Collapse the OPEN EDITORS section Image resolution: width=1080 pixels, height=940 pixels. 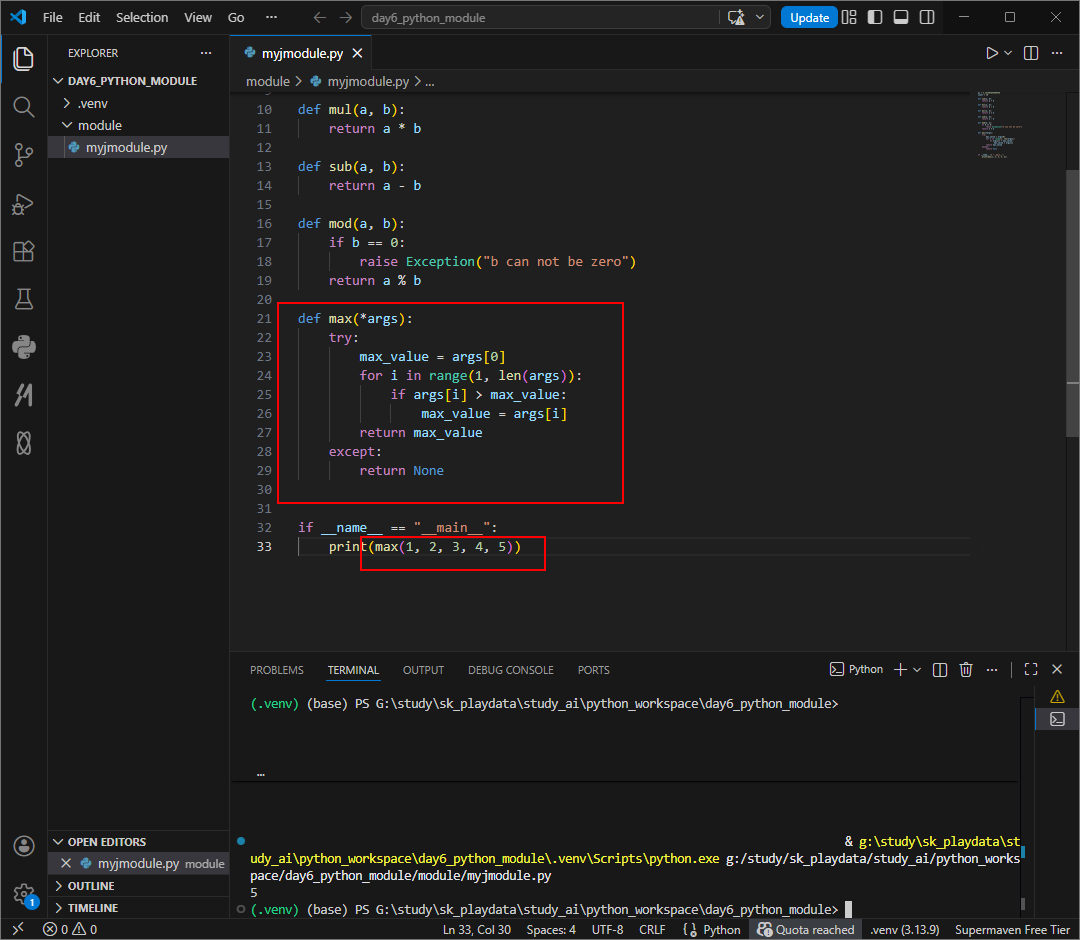pyautogui.click(x=138, y=842)
